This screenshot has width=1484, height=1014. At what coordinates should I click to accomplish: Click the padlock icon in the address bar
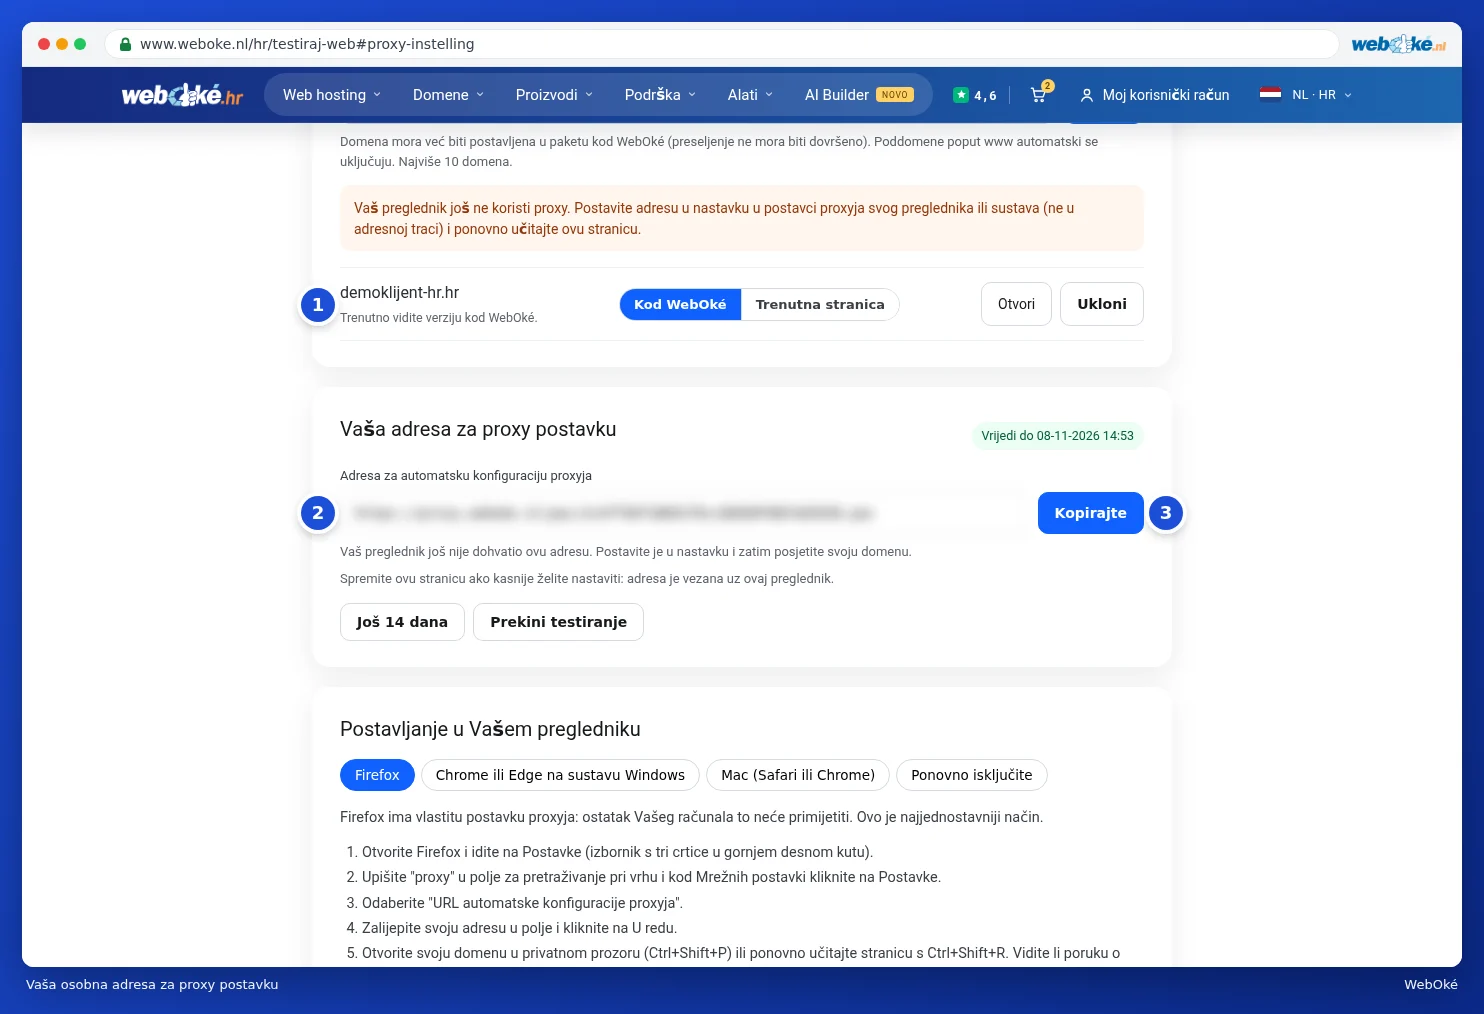click(x=125, y=44)
